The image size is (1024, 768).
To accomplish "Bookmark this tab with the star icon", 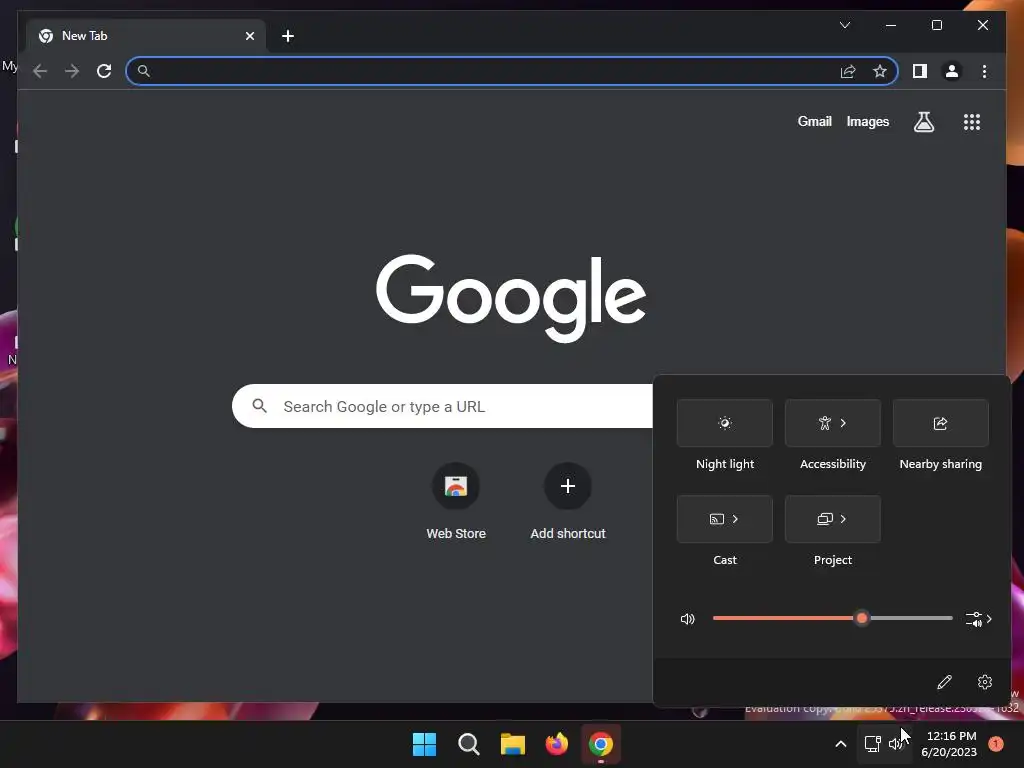I will [x=880, y=71].
